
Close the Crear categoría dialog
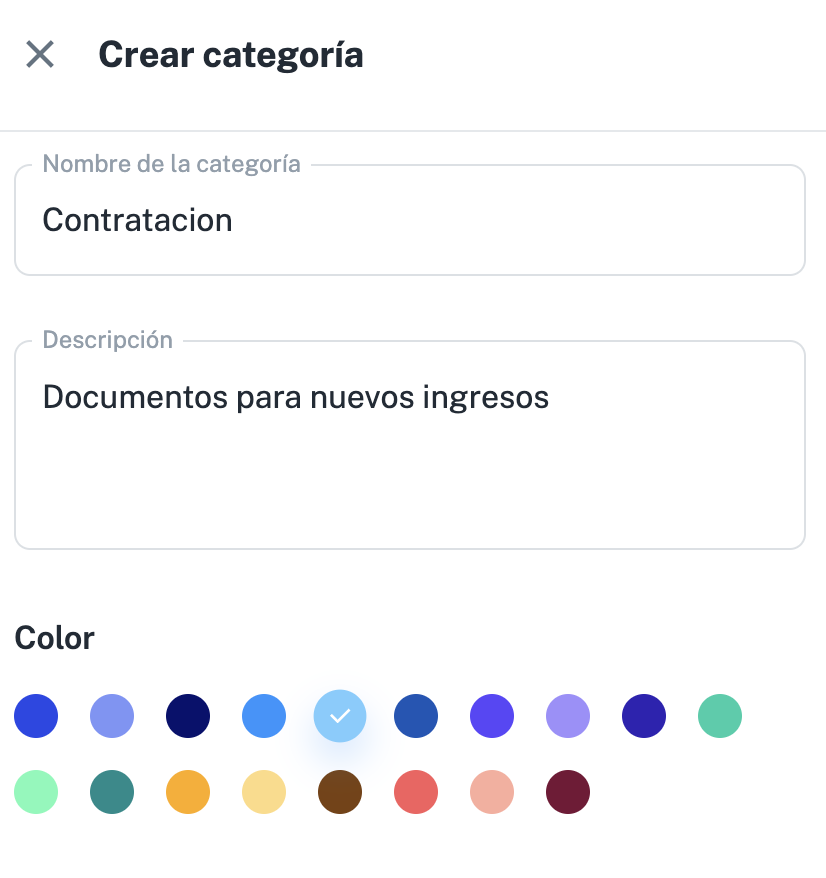40,54
